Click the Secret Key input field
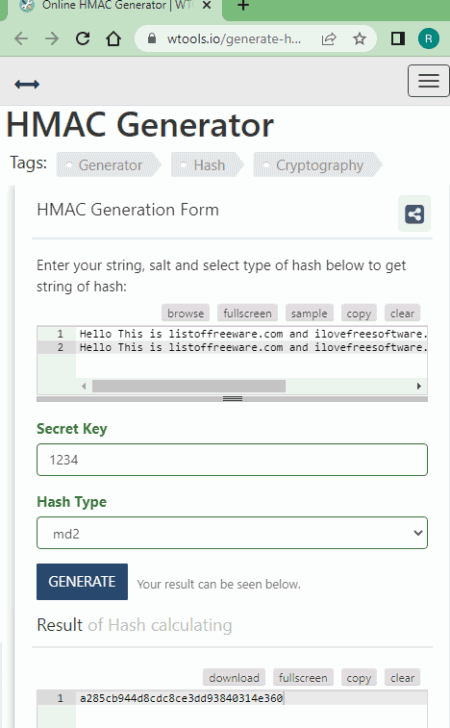 click(x=232, y=460)
